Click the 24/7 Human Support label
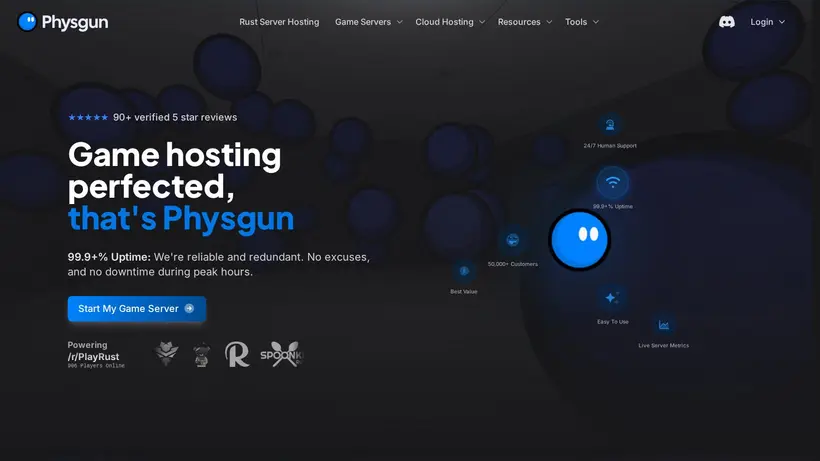 pos(610,146)
